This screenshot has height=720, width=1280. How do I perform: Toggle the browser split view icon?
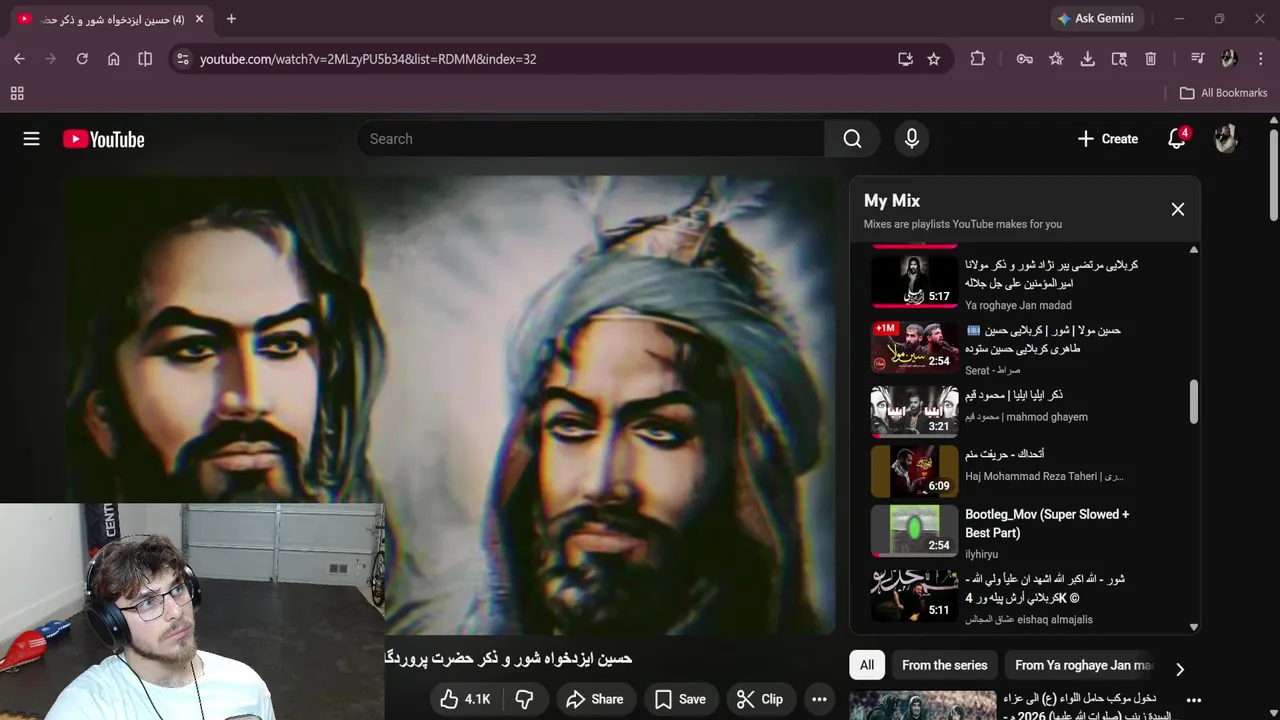coord(145,59)
